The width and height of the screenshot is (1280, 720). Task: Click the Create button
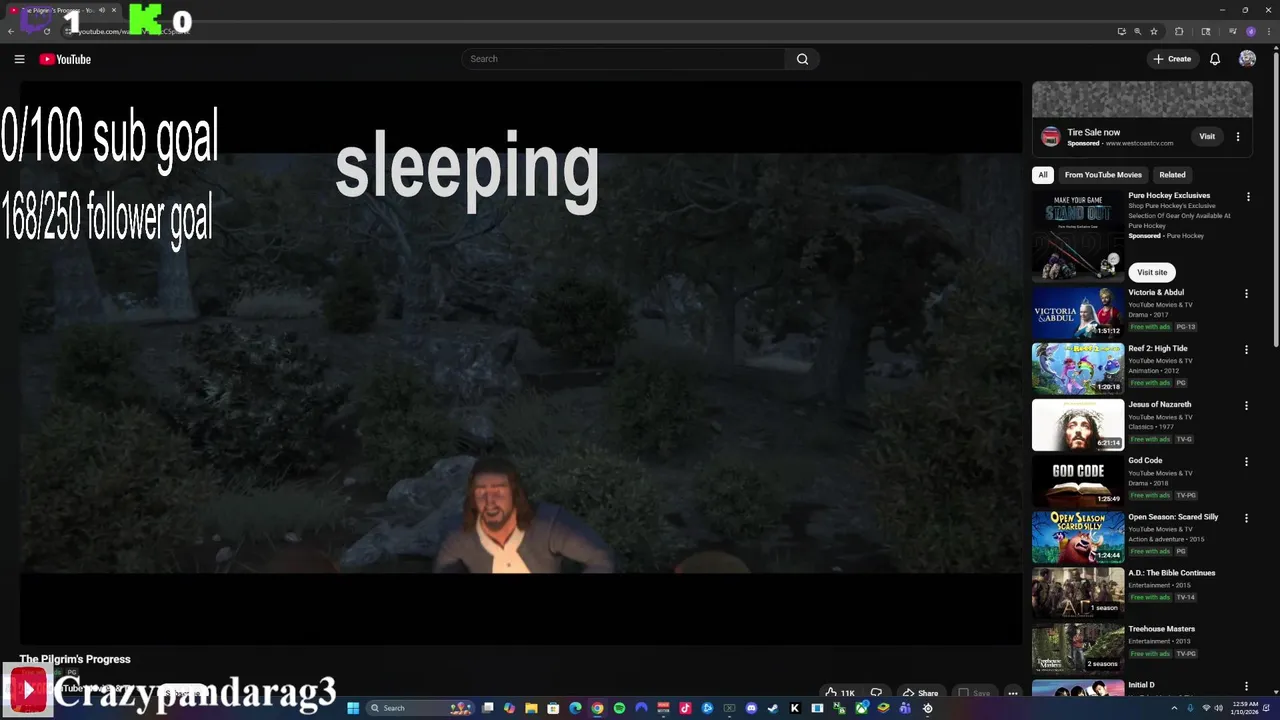click(x=1172, y=59)
